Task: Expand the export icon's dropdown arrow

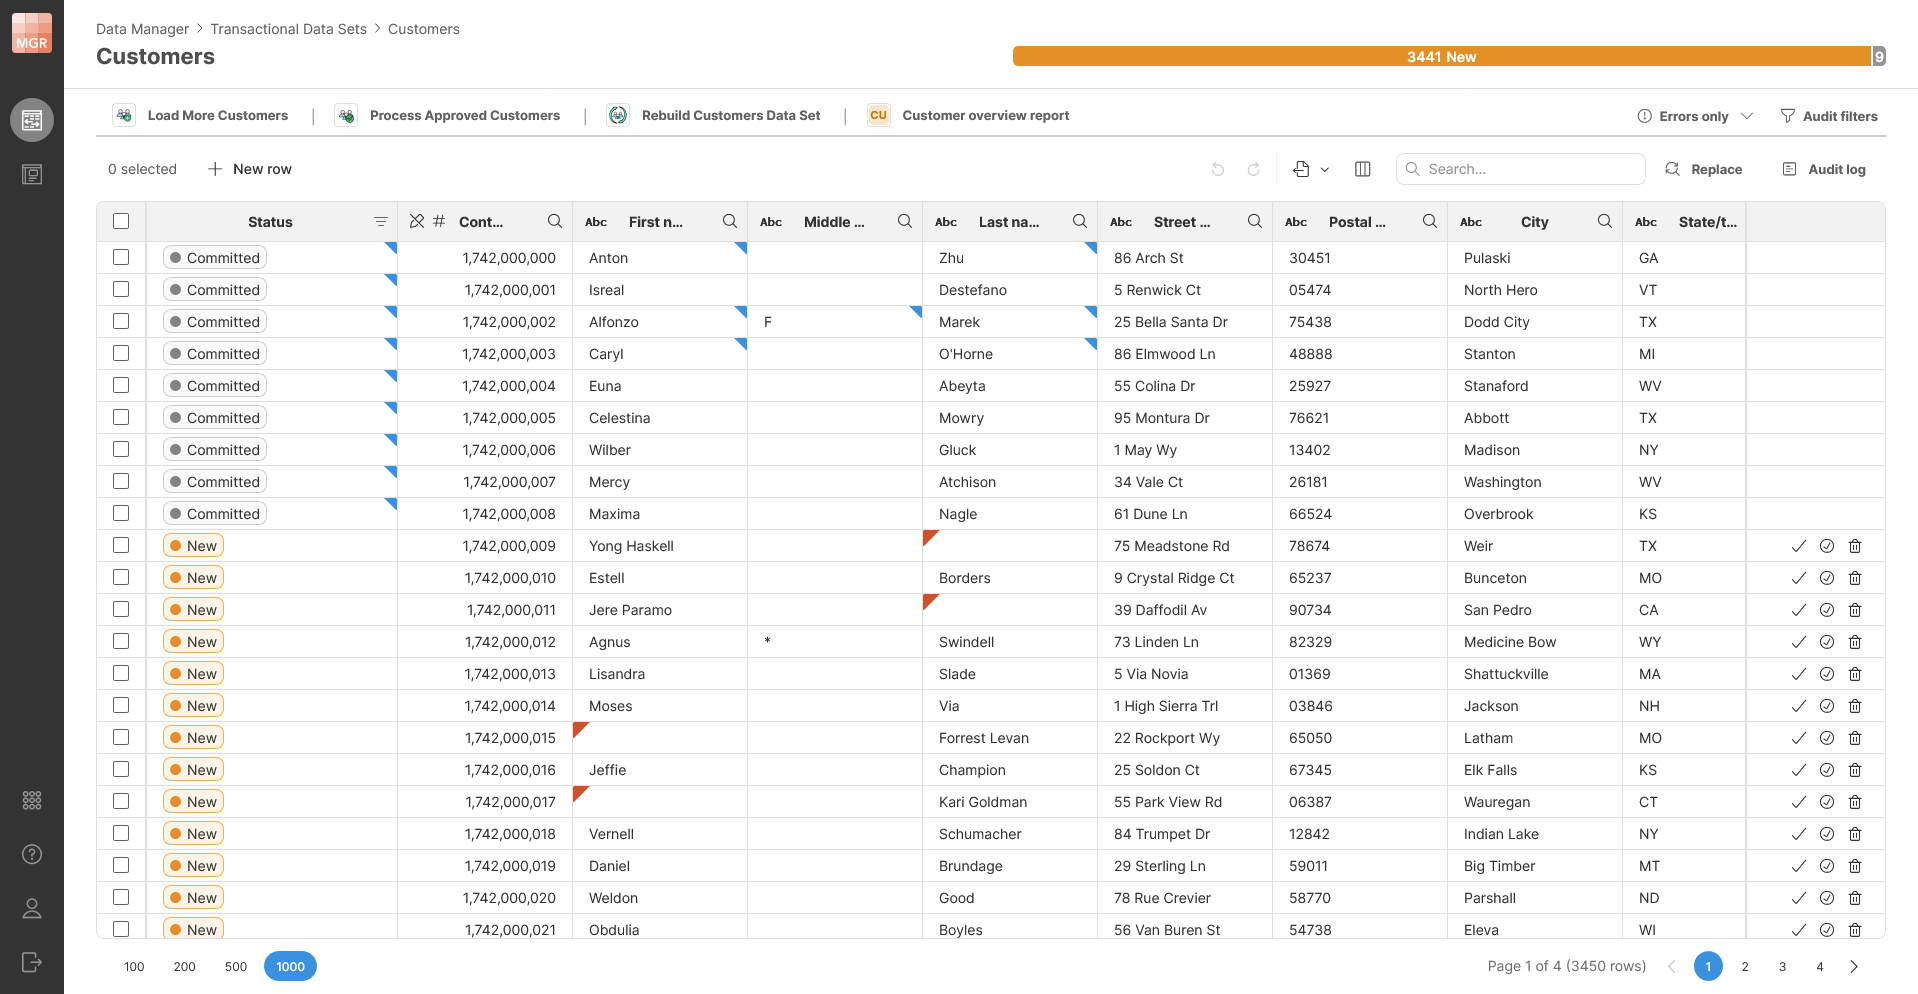Action: point(1325,169)
